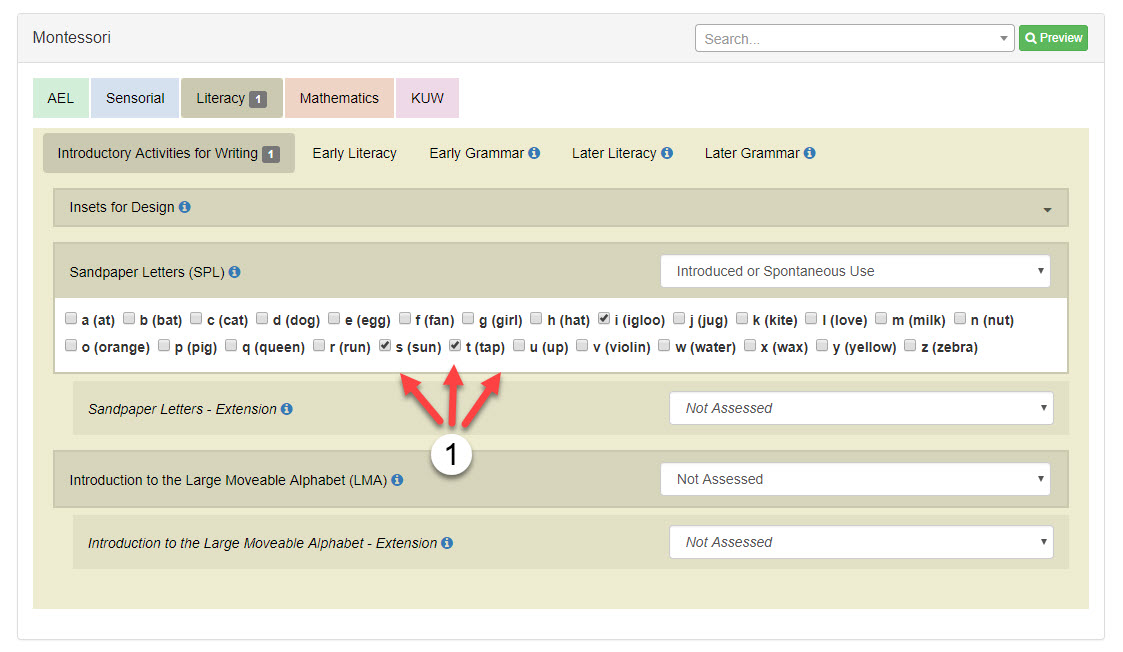Image resolution: width=1123 pixels, height=652 pixels.
Task: Enable the y (yellow) checkbox
Action: [822, 345]
